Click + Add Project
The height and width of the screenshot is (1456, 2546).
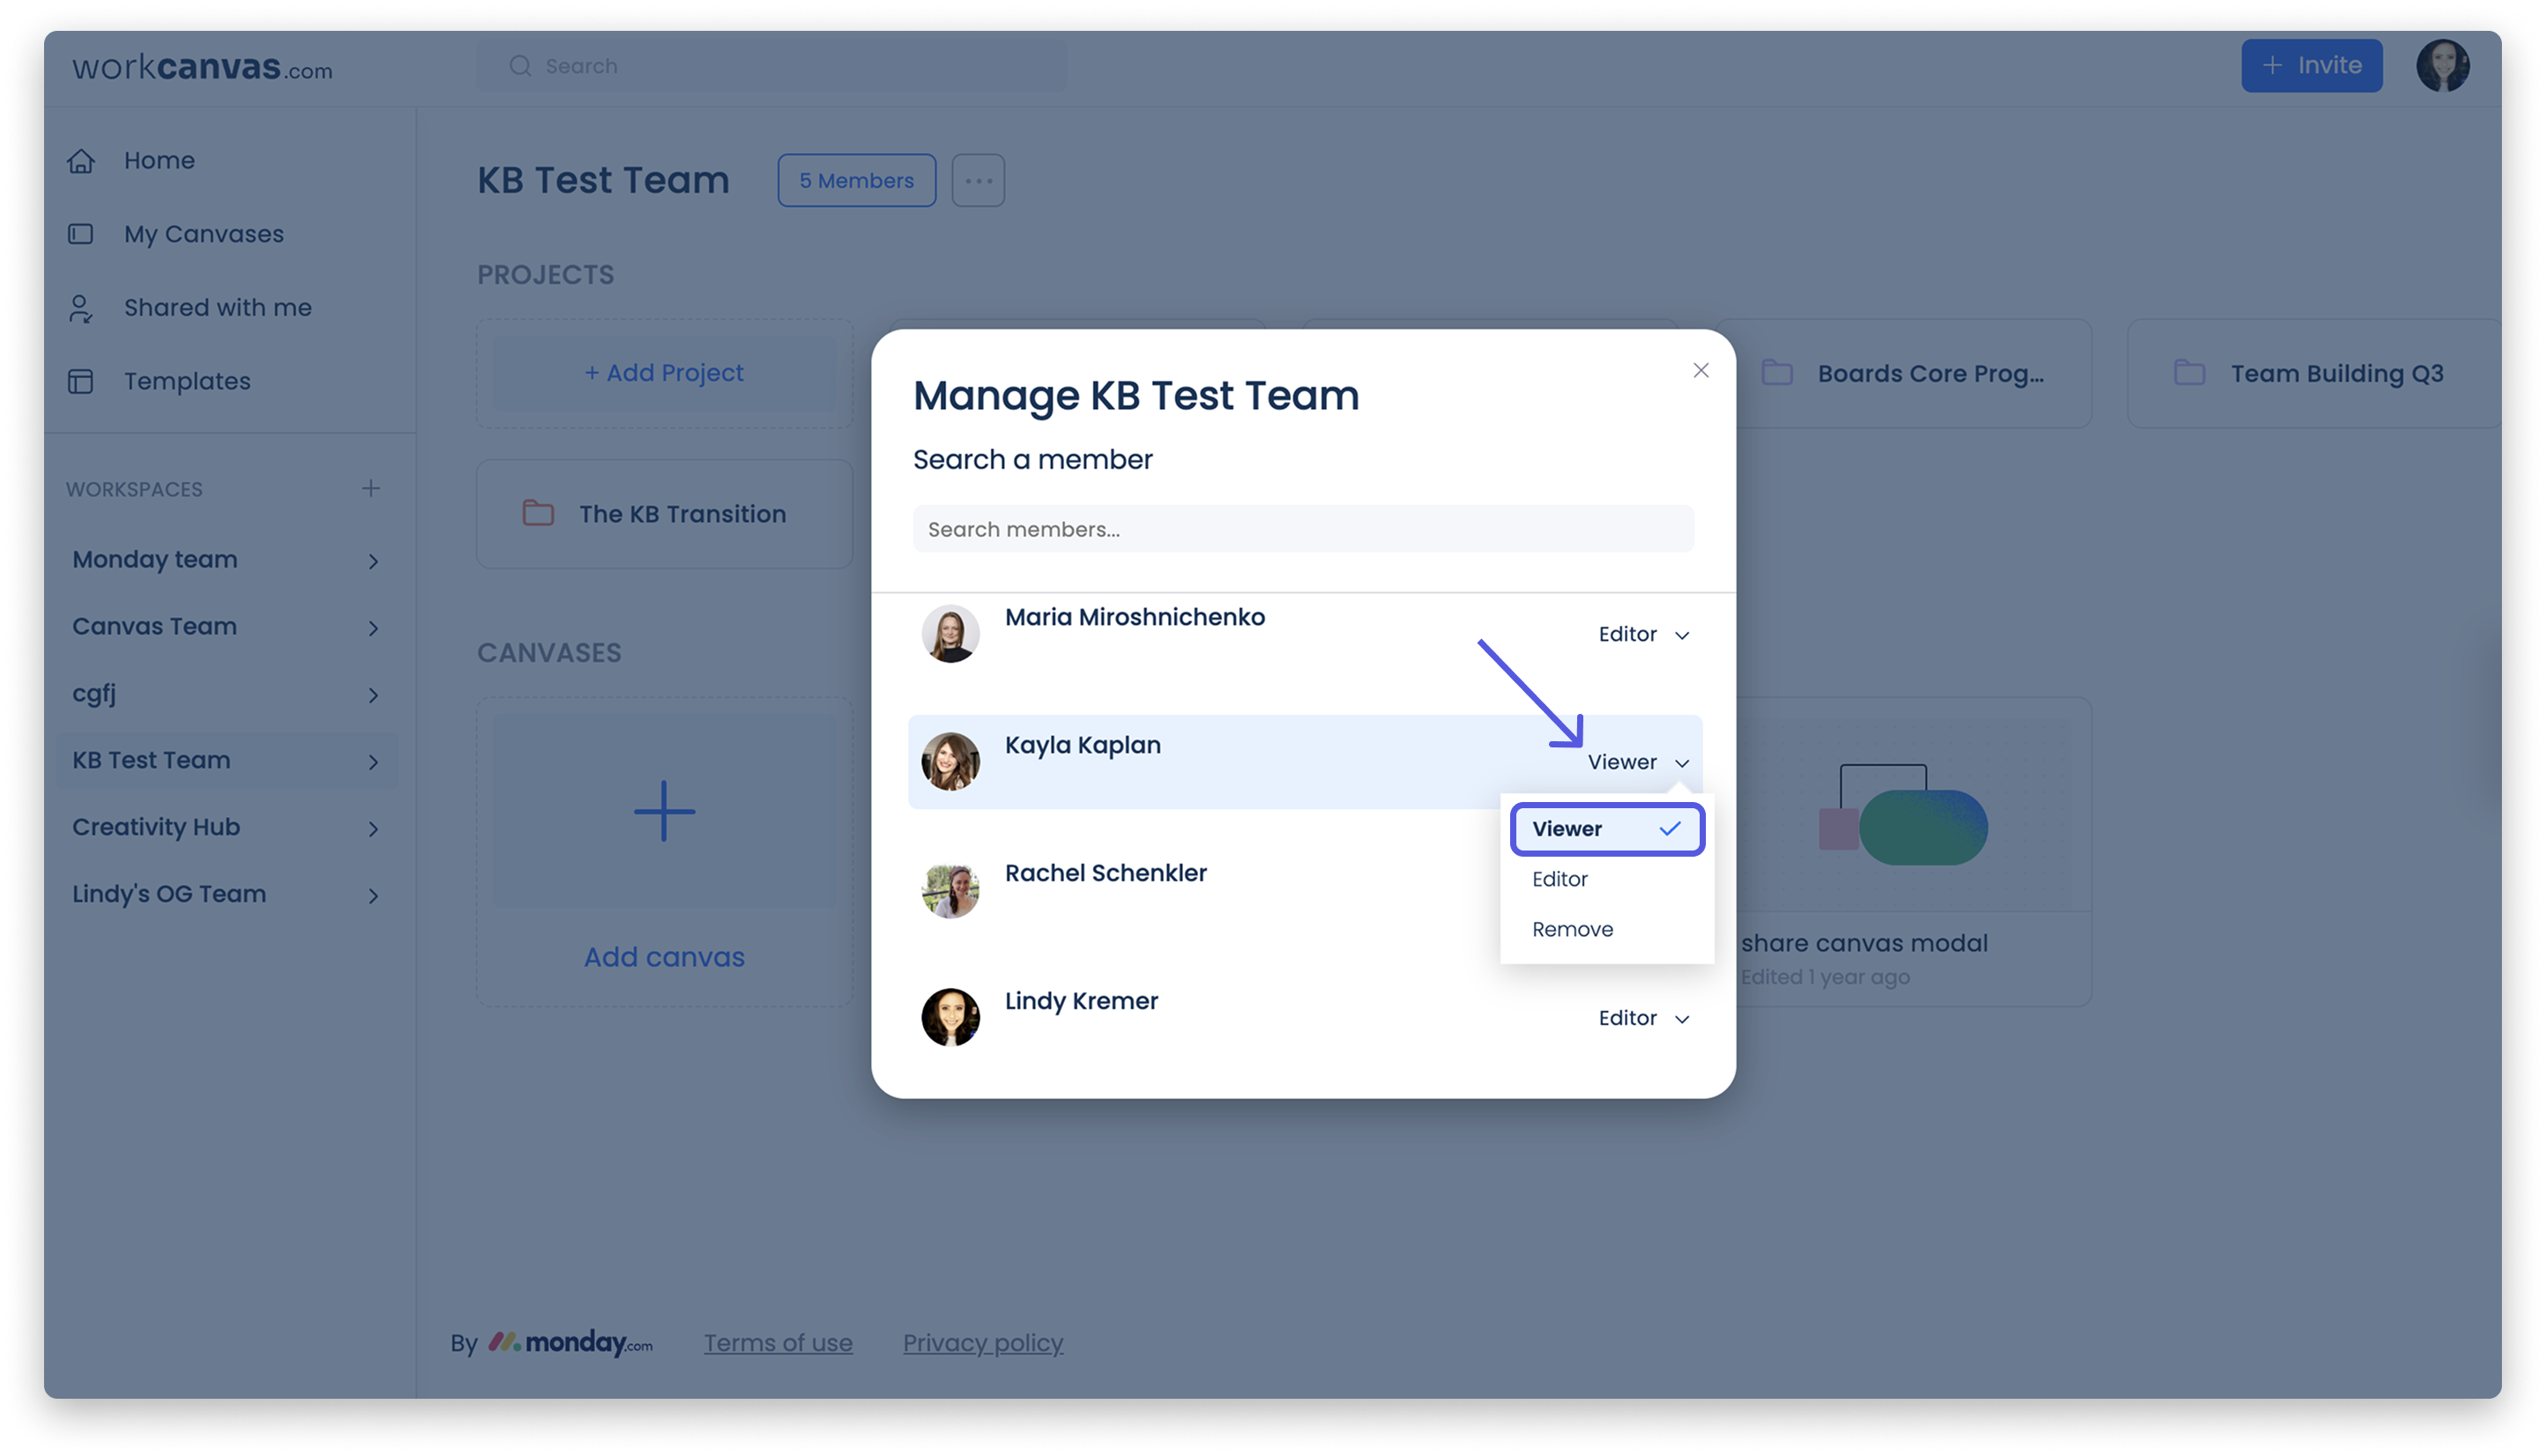(664, 372)
